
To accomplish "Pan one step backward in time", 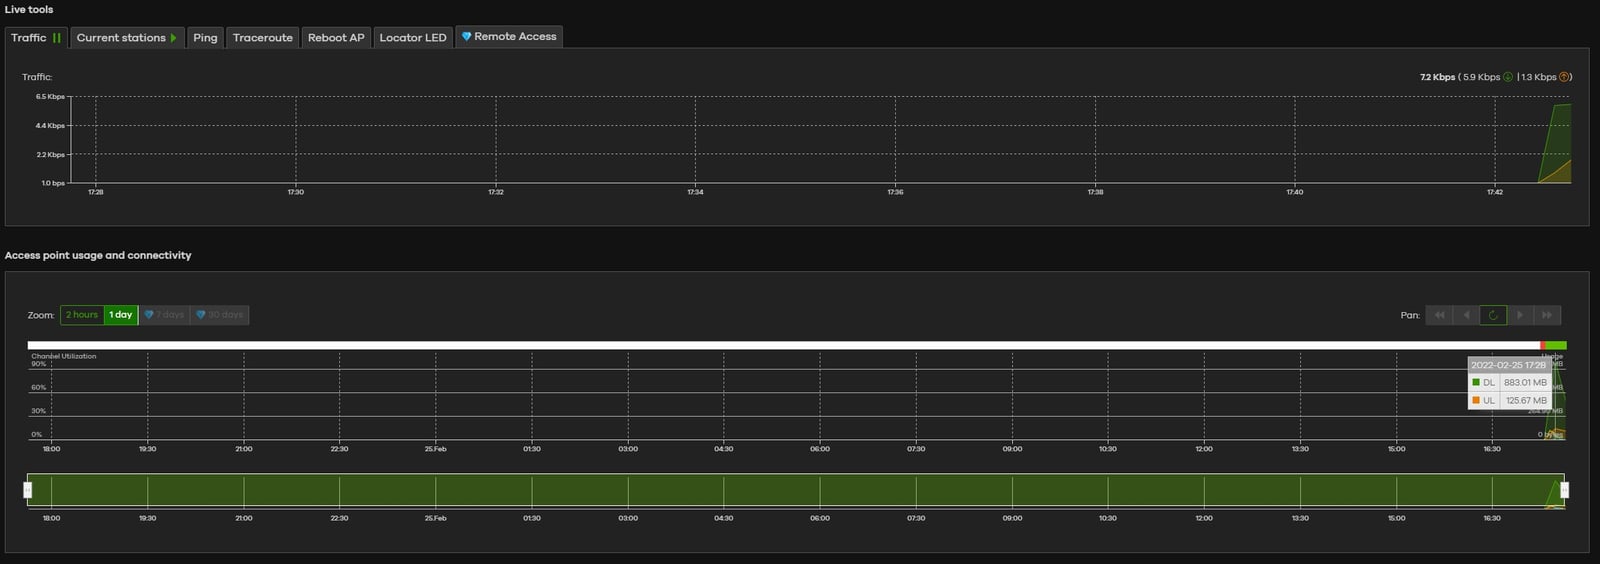I will (x=1466, y=315).
